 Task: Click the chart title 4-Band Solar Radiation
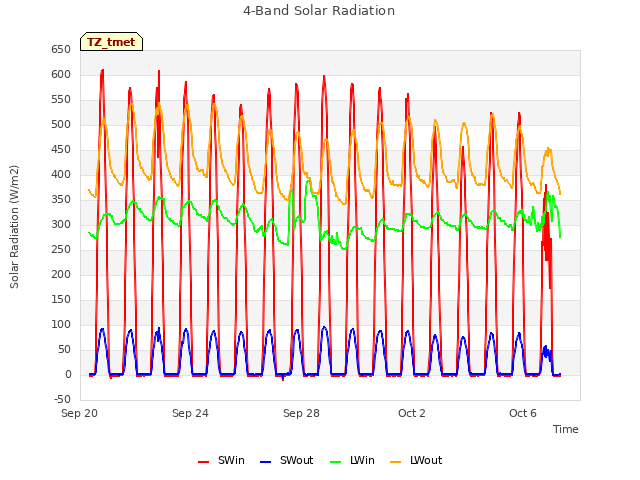pyautogui.click(x=319, y=11)
